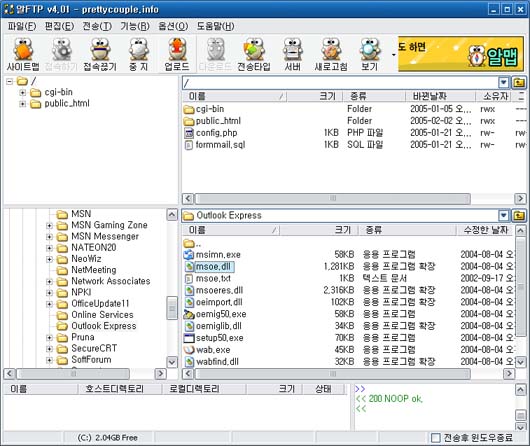Select setup50.exe file icon
This screenshot has width=530, height=446.
[189, 338]
